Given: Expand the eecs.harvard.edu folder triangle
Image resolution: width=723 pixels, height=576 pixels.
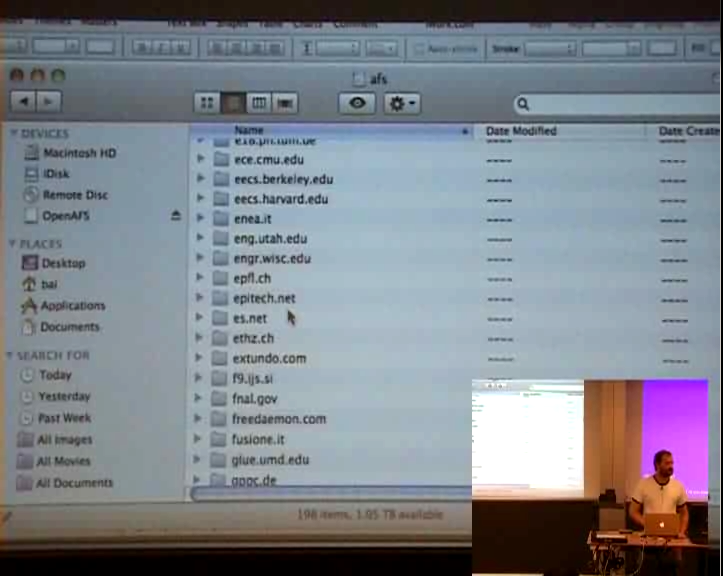Looking at the screenshot, I should click(x=201, y=198).
